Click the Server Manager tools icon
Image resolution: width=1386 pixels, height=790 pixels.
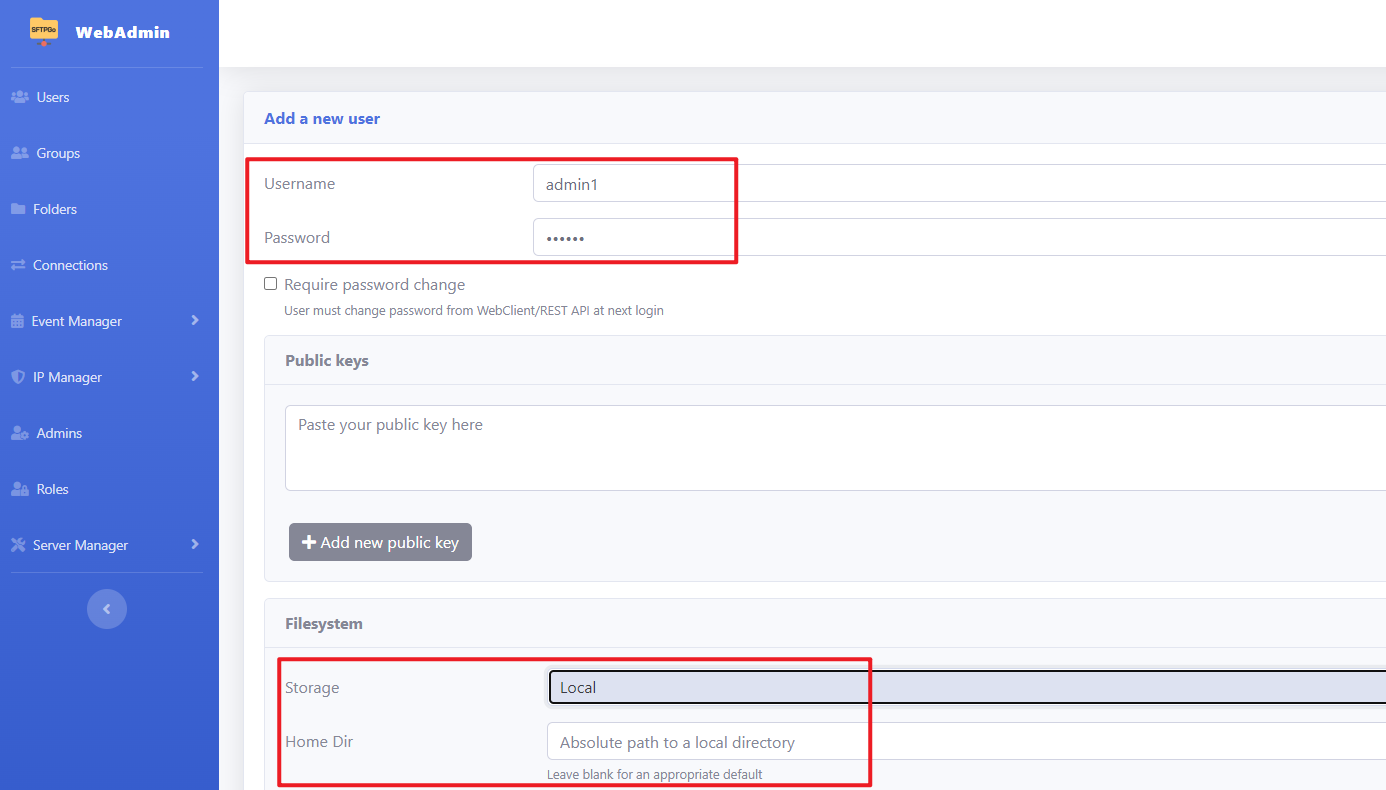tap(18, 545)
